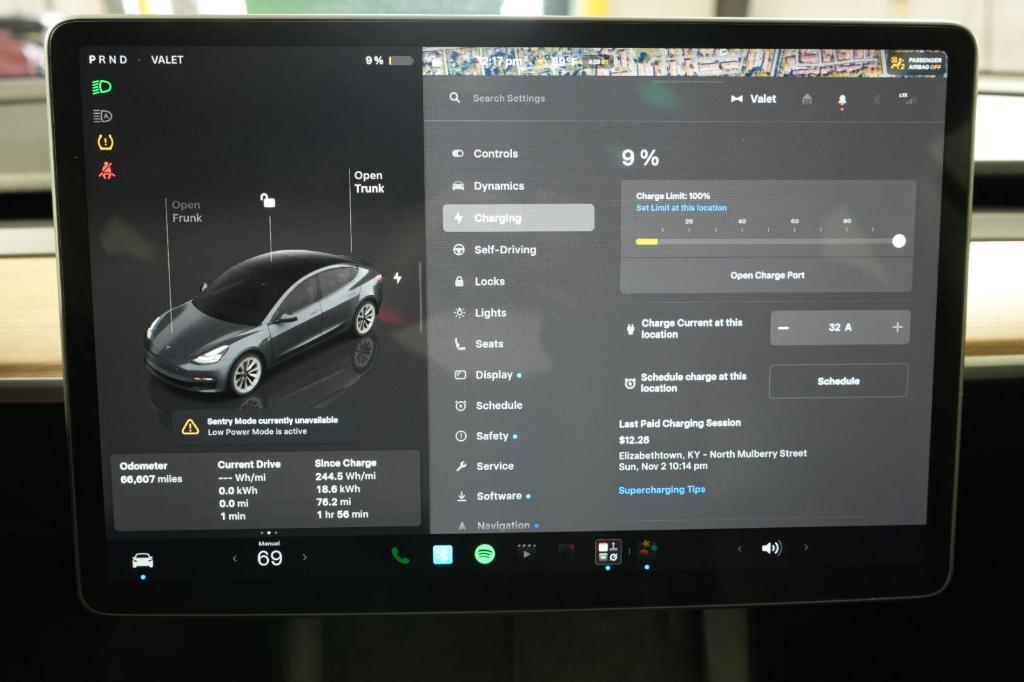1024x682 pixels.
Task: Tap the Passenger Airbag Off indicator
Action: point(916,63)
